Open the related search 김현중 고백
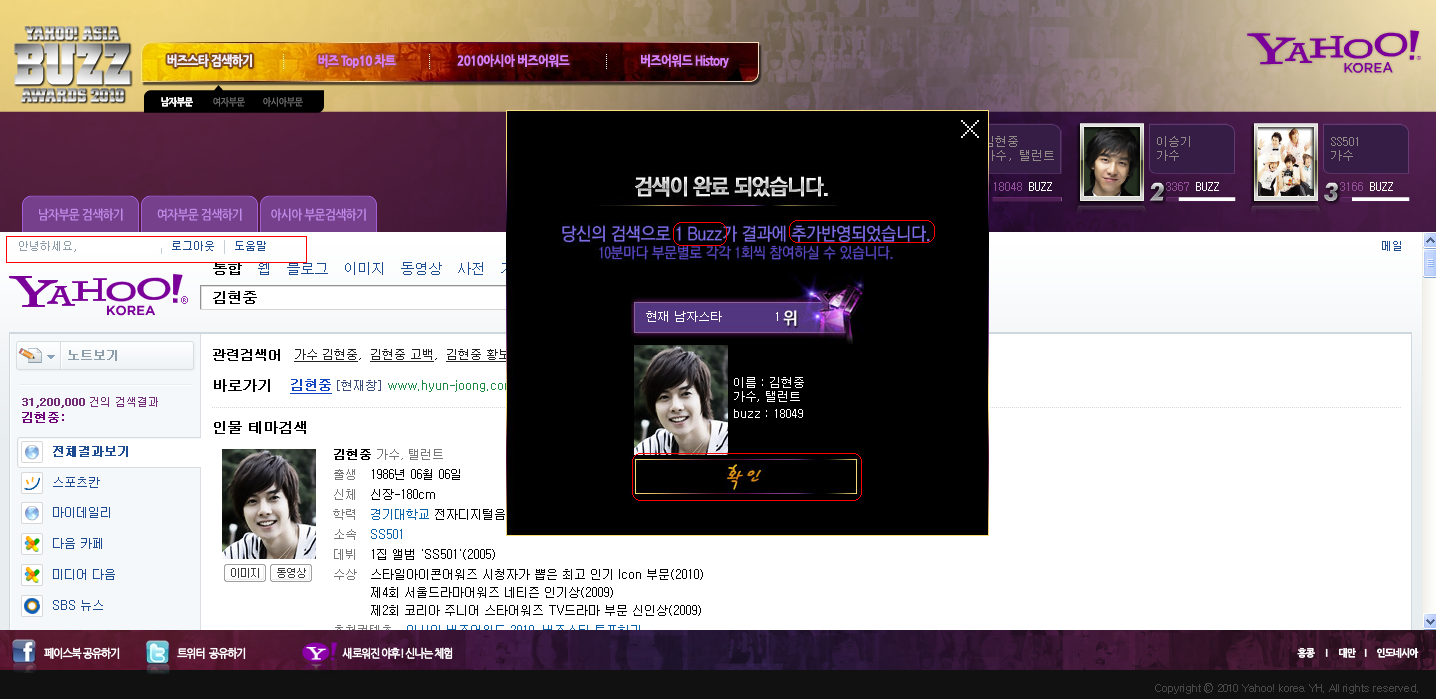1436x699 pixels. (401, 355)
